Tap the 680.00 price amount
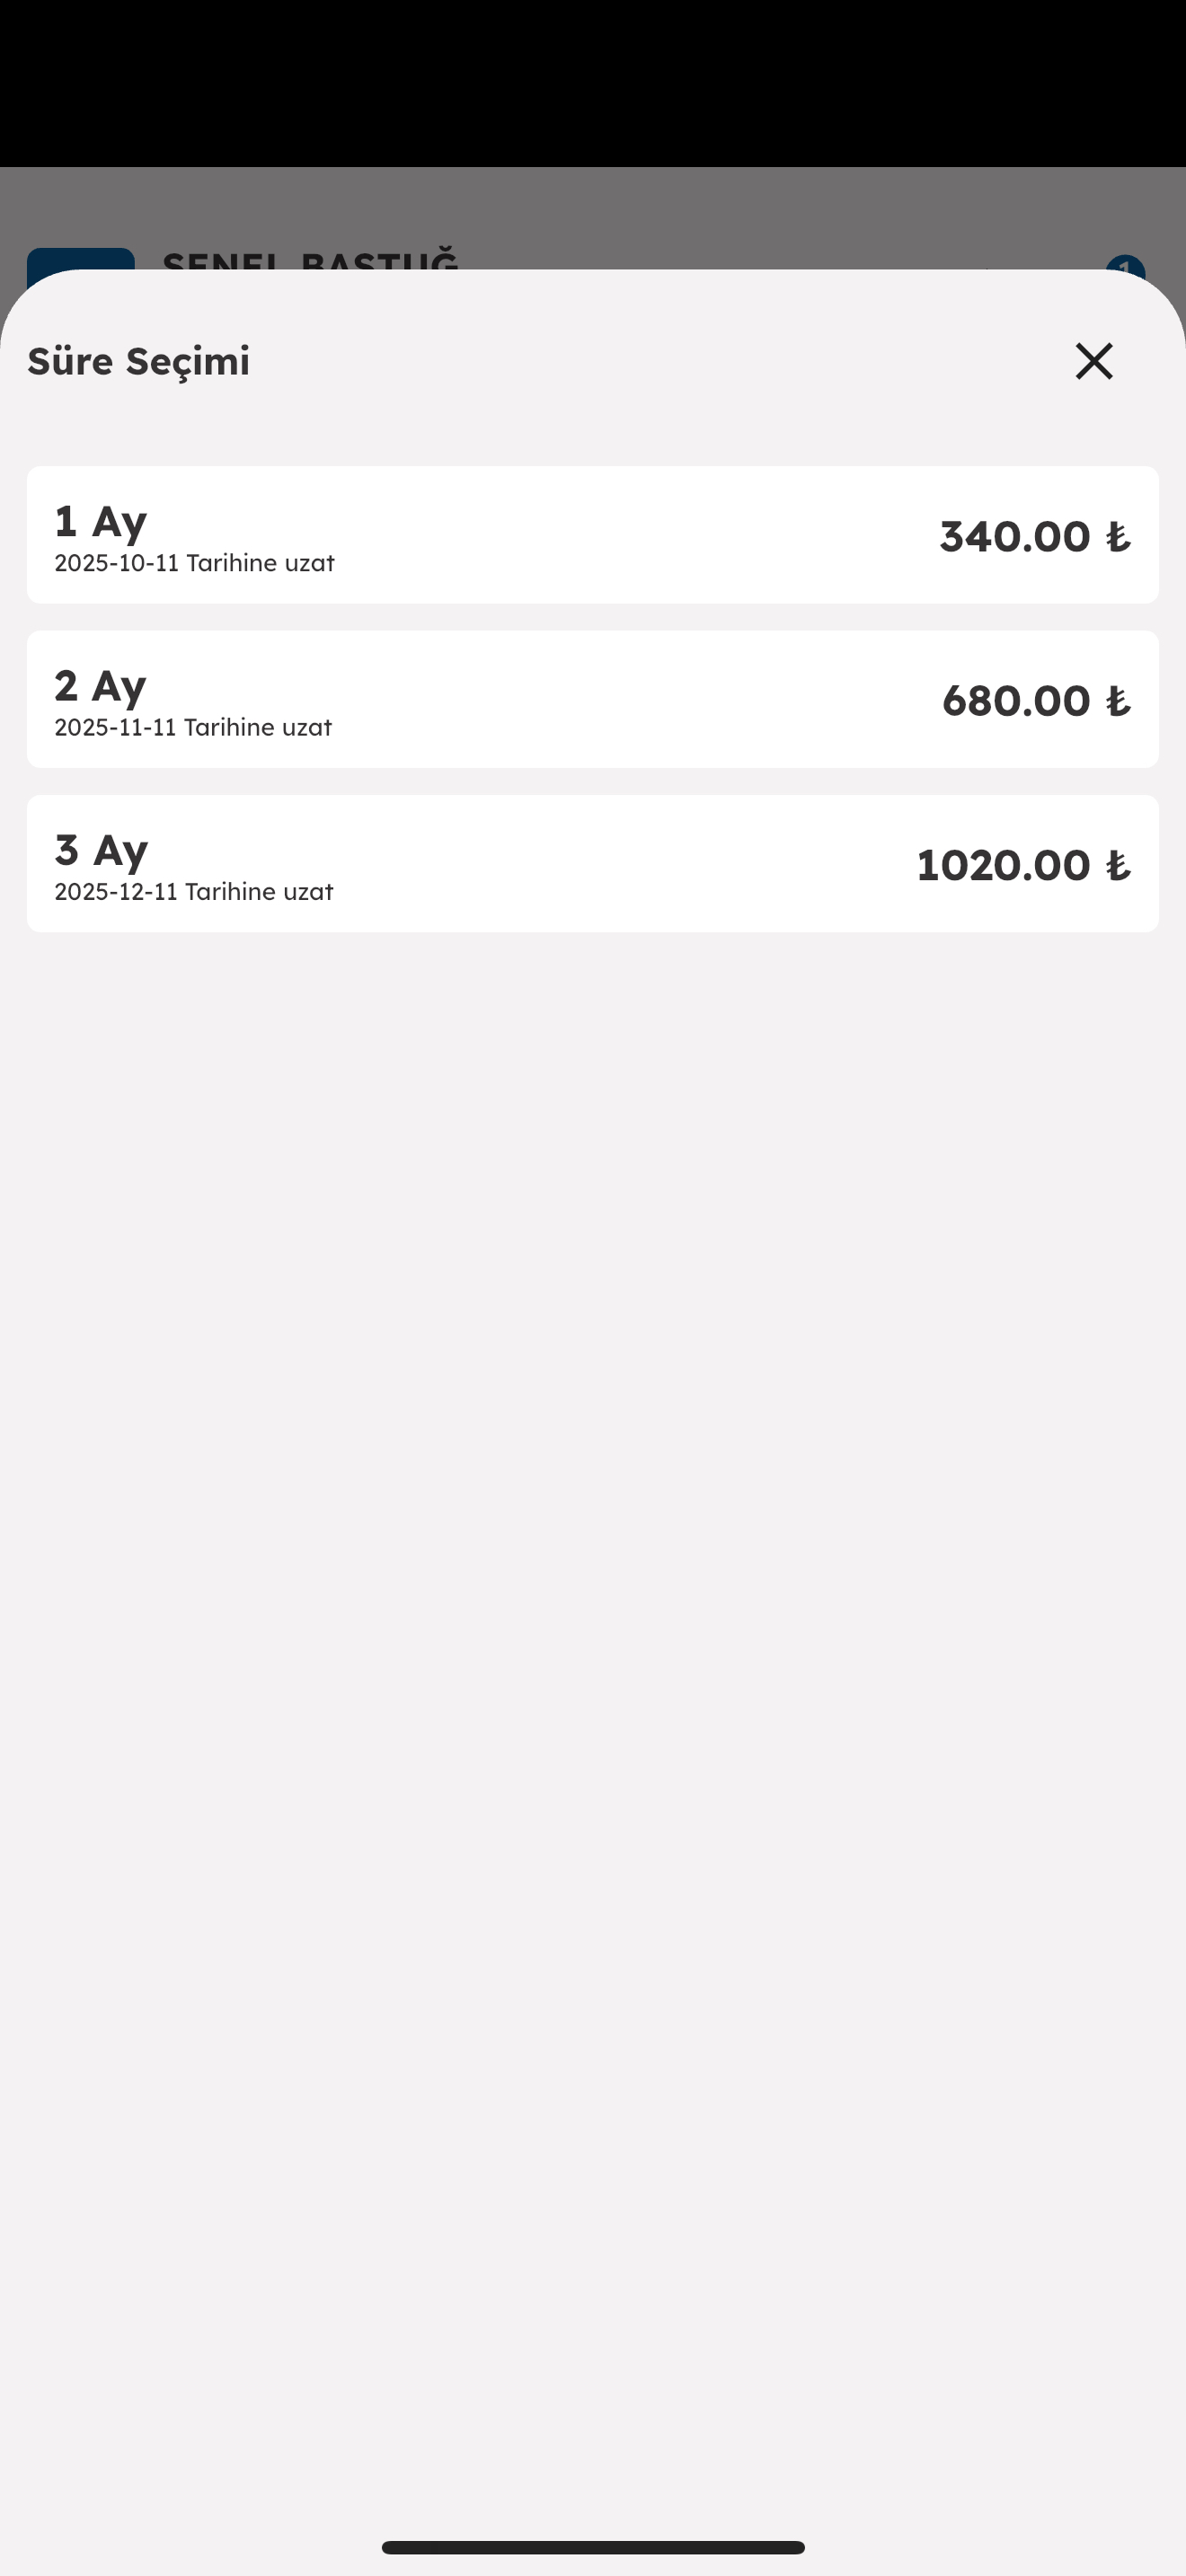Image resolution: width=1186 pixels, height=2576 pixels. pos(1015,700)
